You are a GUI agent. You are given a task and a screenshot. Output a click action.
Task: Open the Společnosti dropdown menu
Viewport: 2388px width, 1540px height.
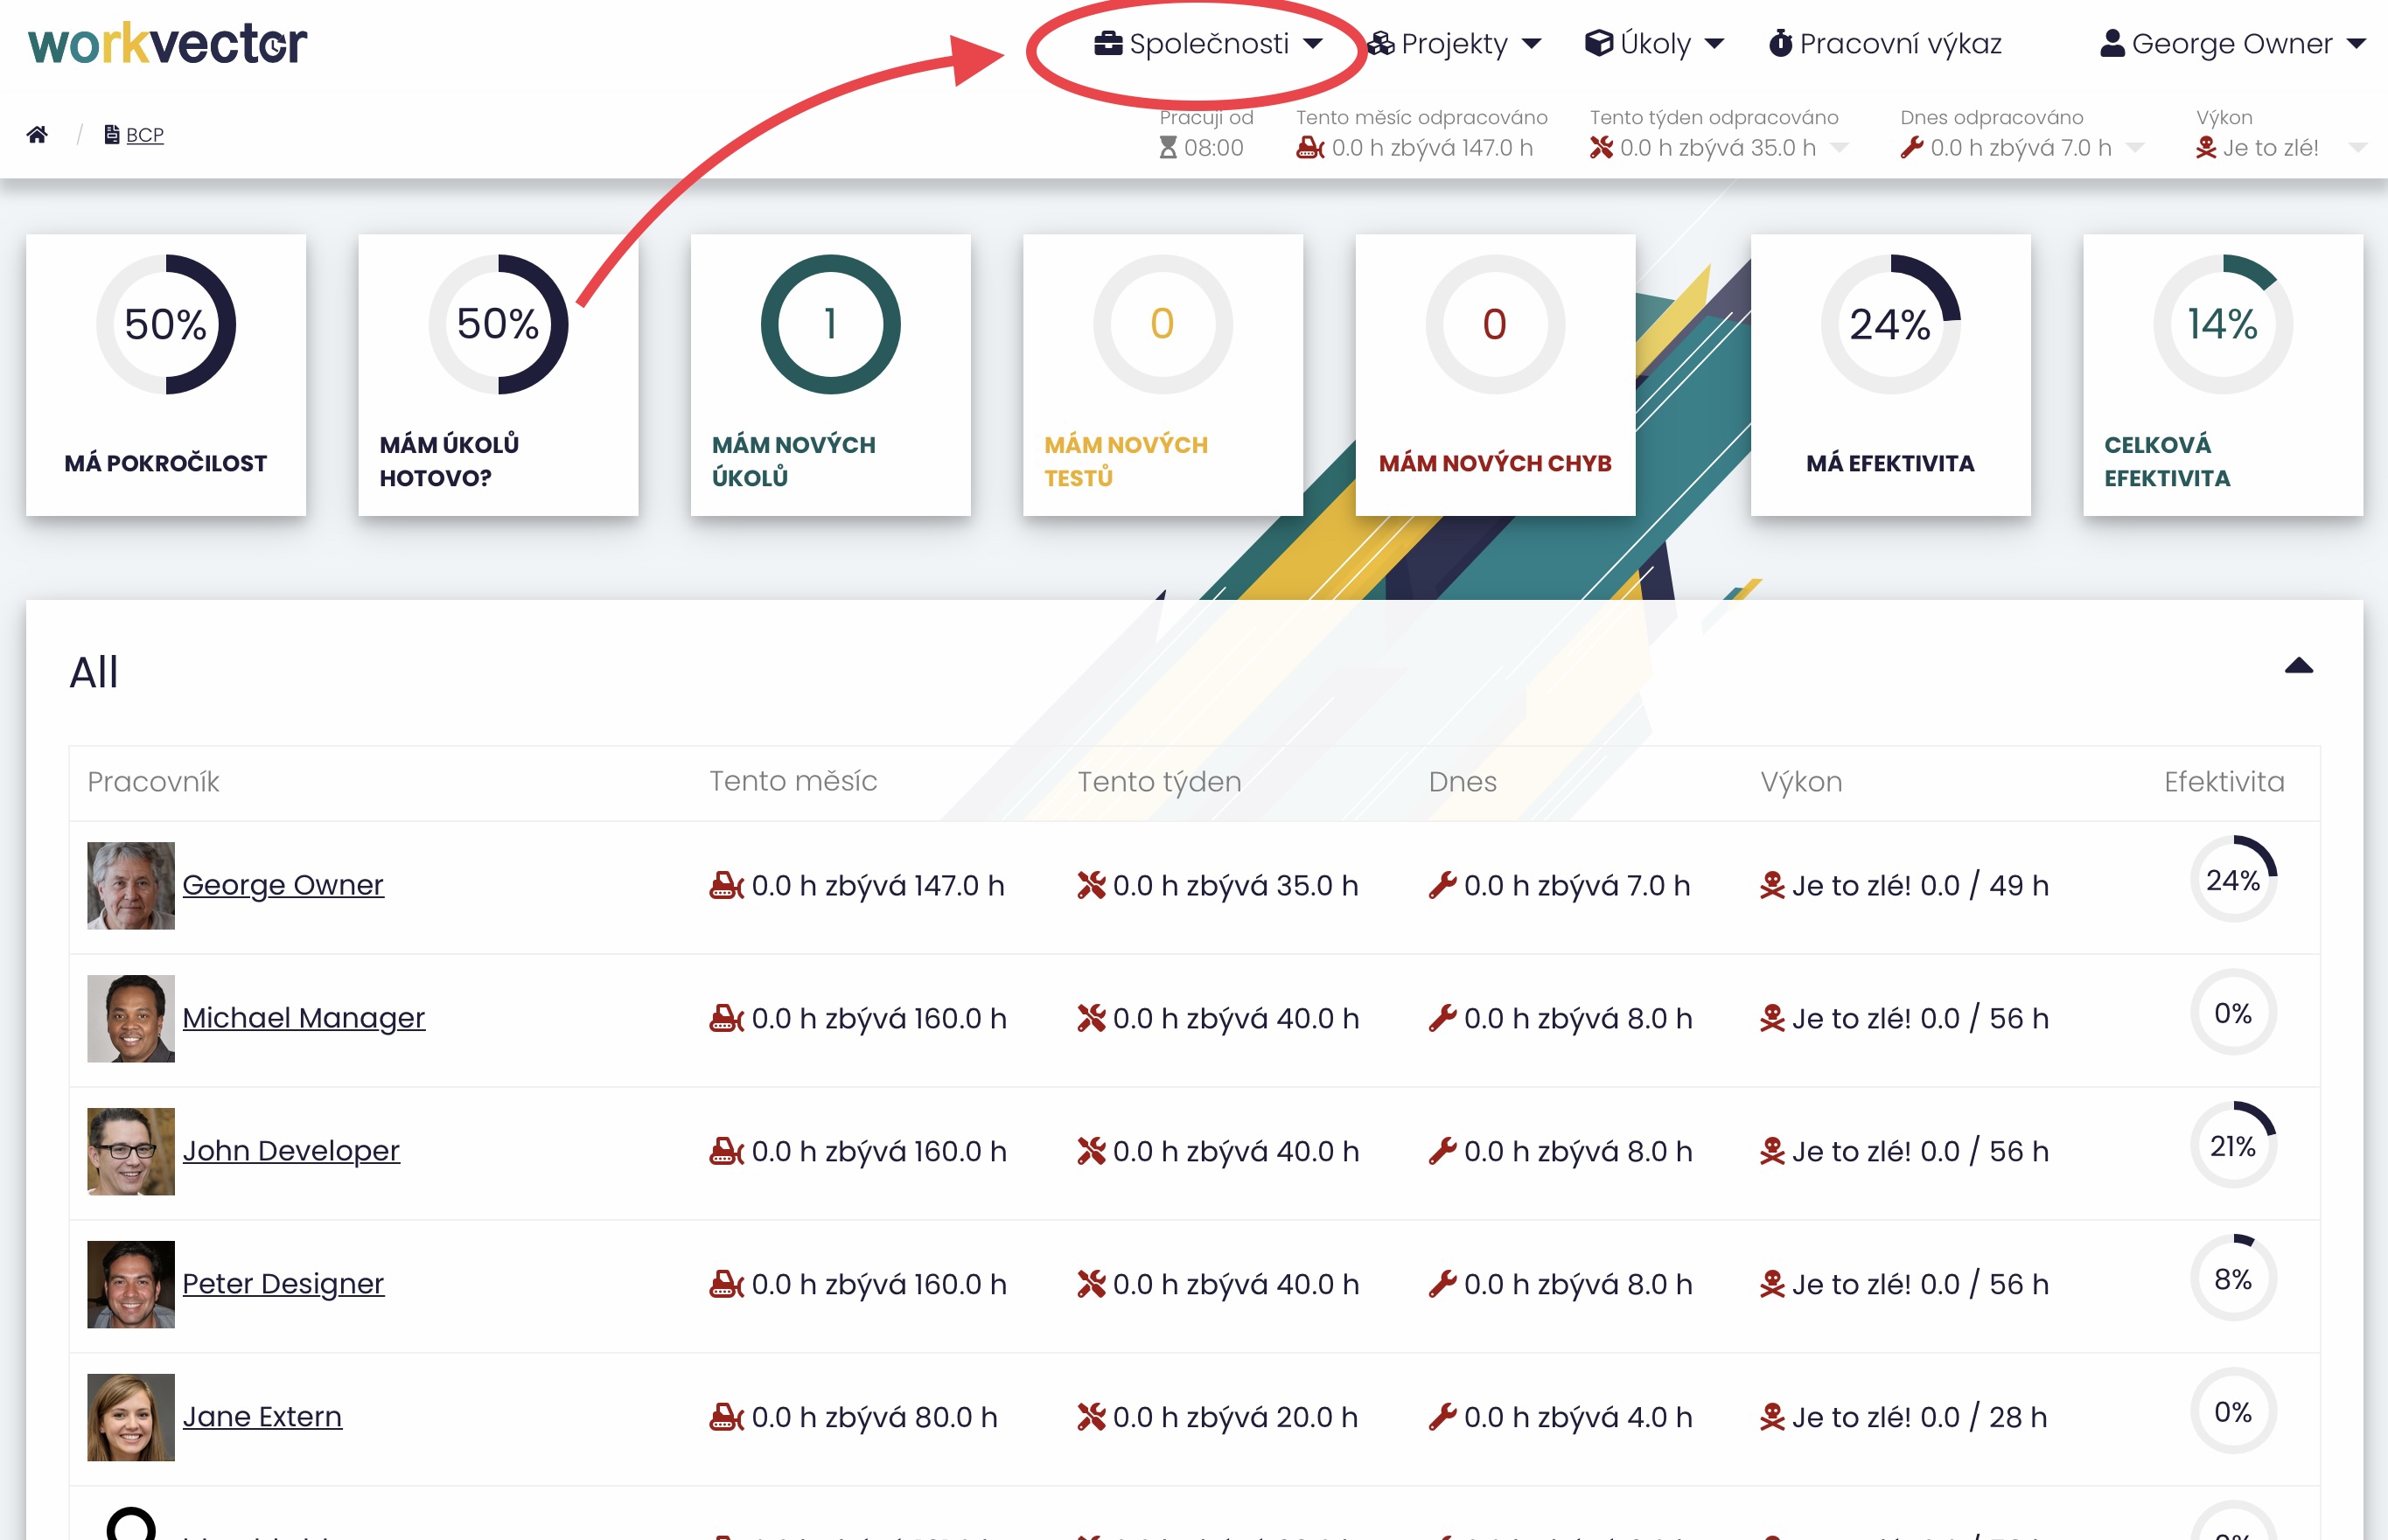tap(1208, 43)
